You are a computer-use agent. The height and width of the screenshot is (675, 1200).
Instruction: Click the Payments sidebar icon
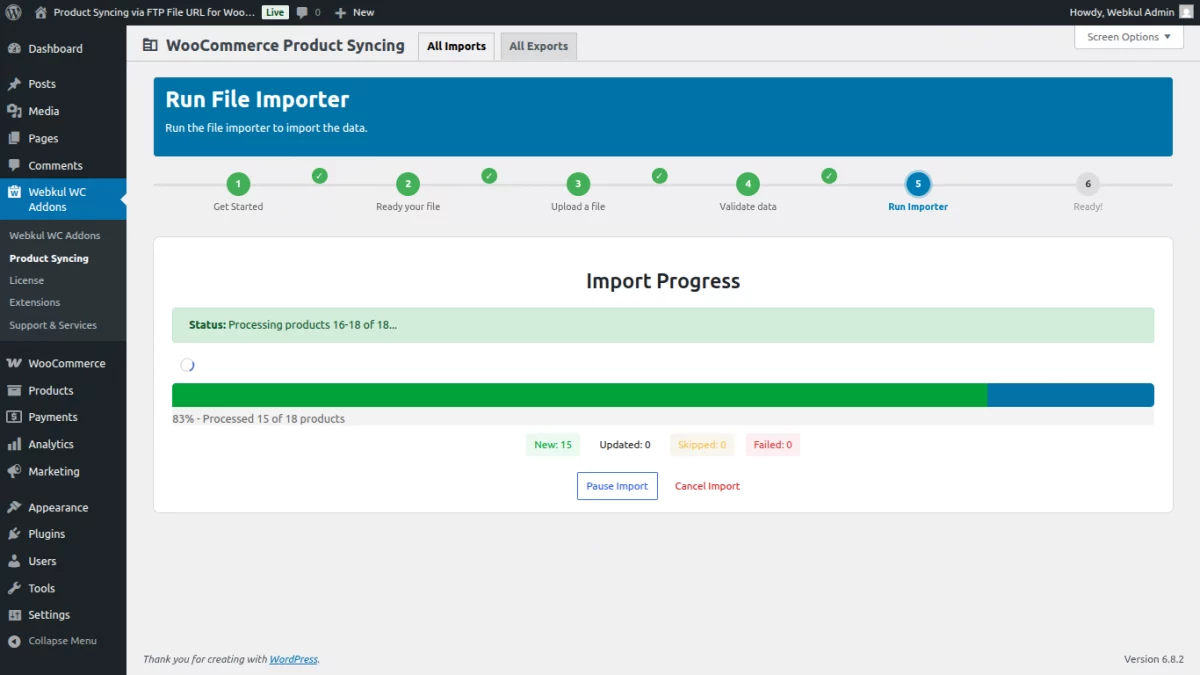[14, 417]
